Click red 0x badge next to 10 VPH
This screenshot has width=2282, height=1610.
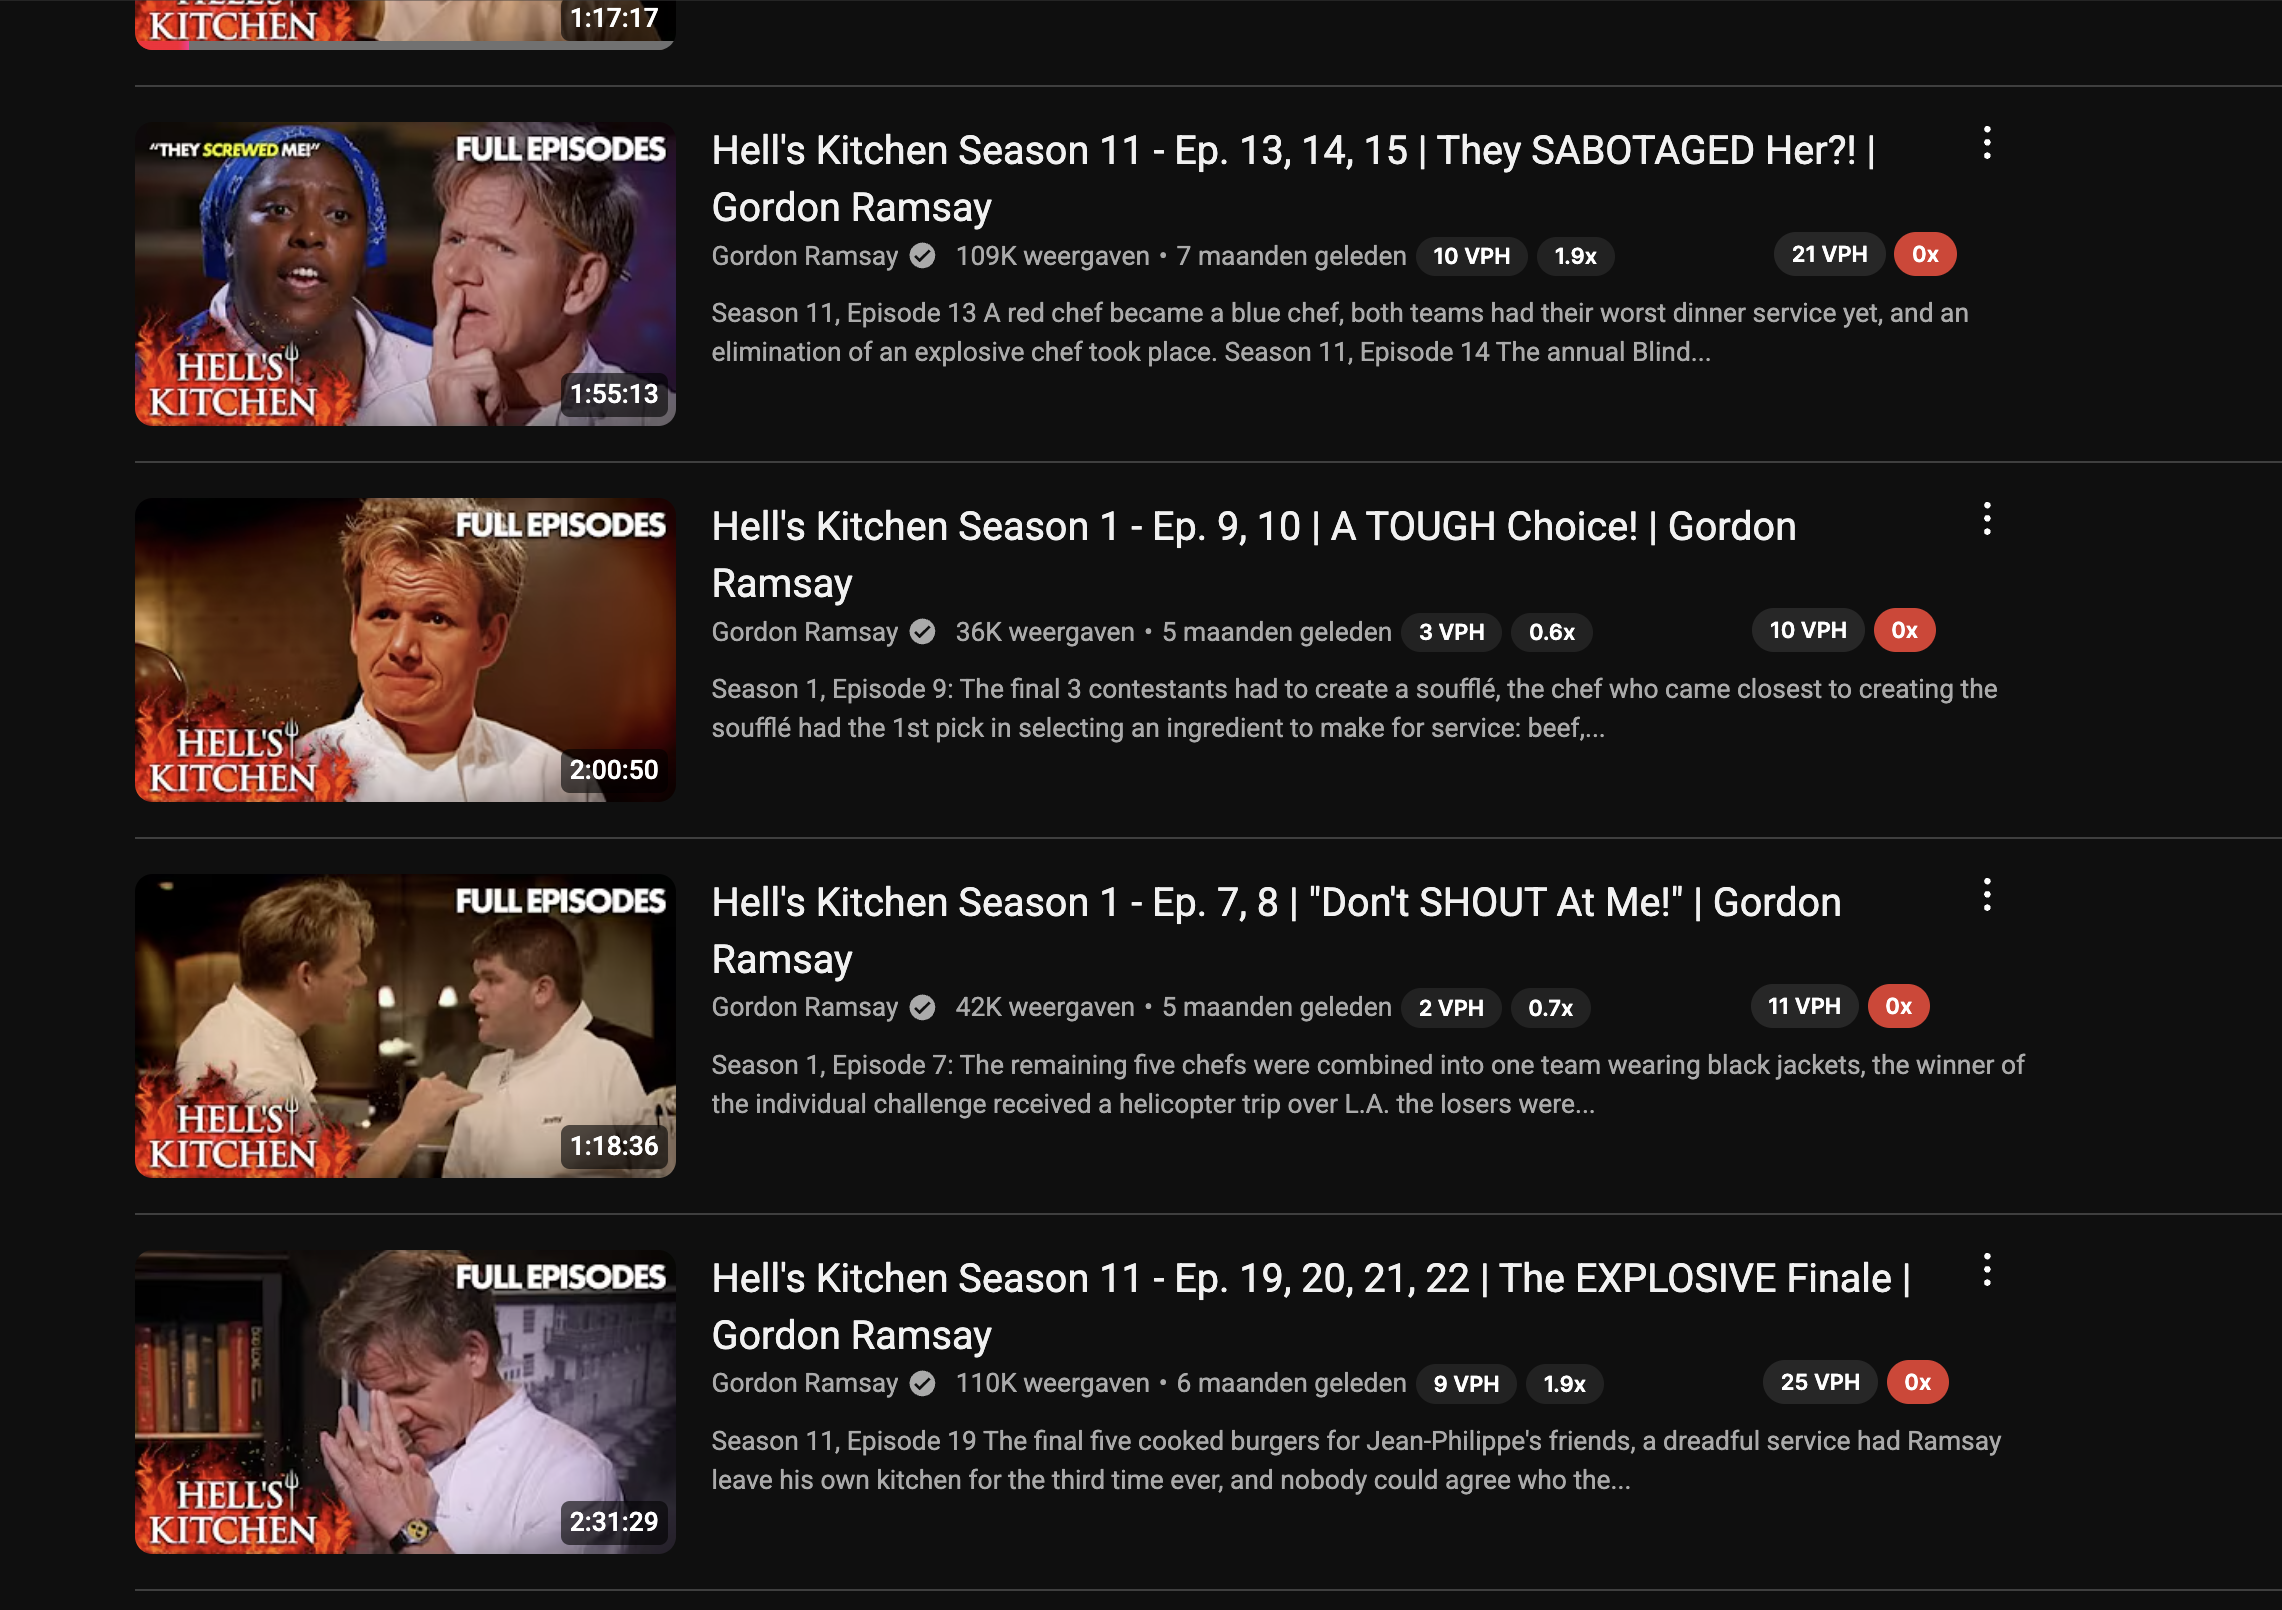point(1904,631)
